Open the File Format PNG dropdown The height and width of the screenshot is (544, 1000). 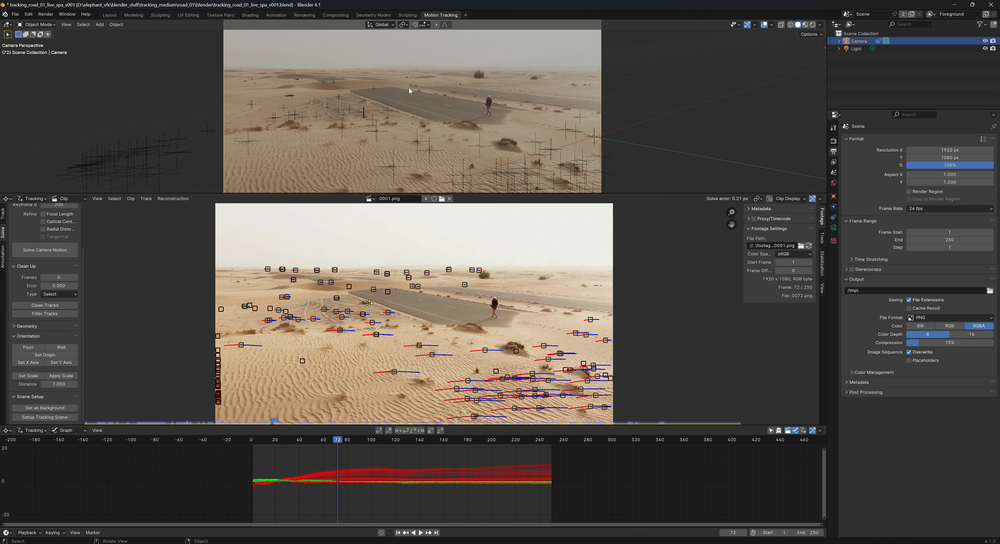point(950,317)
